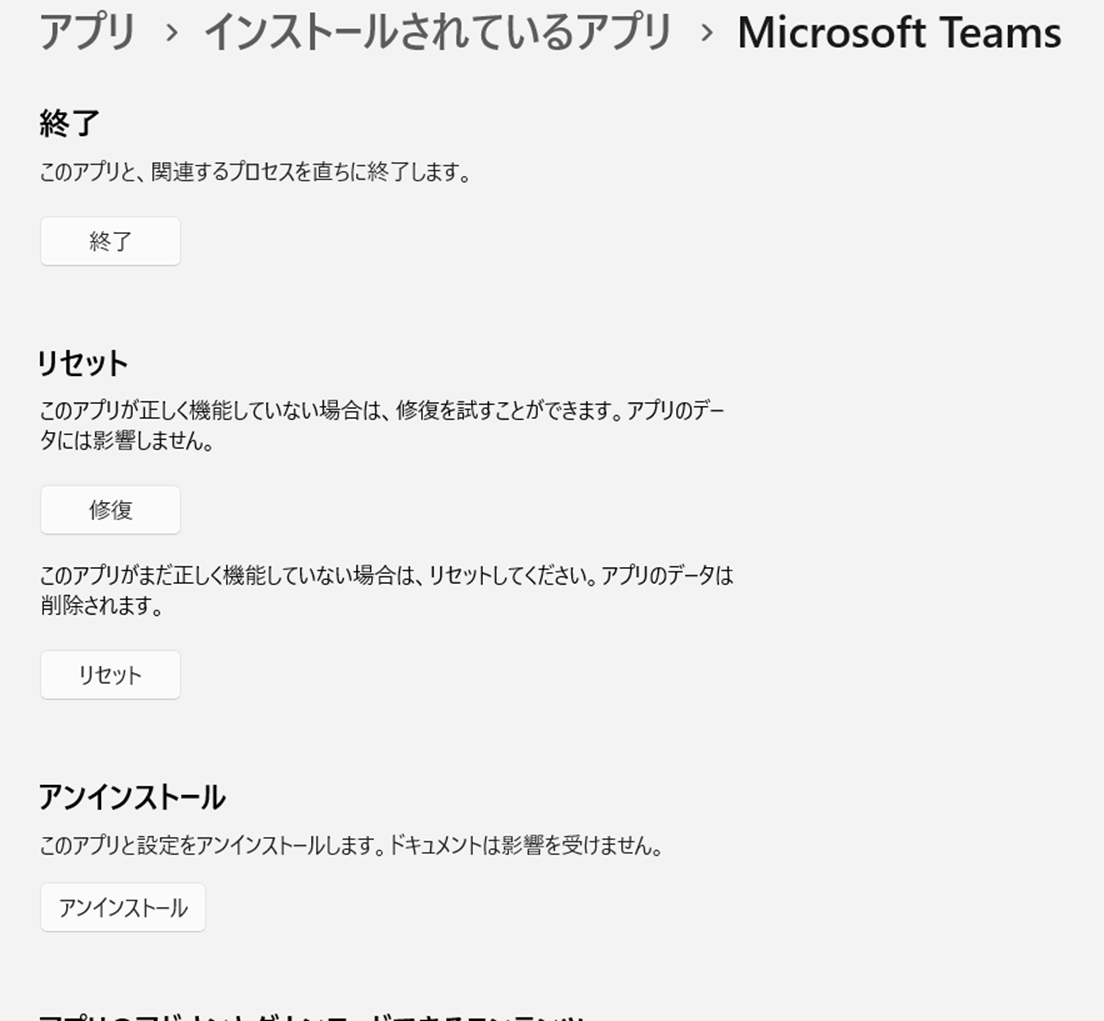Click the リセット button under repair

coord(111,675)
